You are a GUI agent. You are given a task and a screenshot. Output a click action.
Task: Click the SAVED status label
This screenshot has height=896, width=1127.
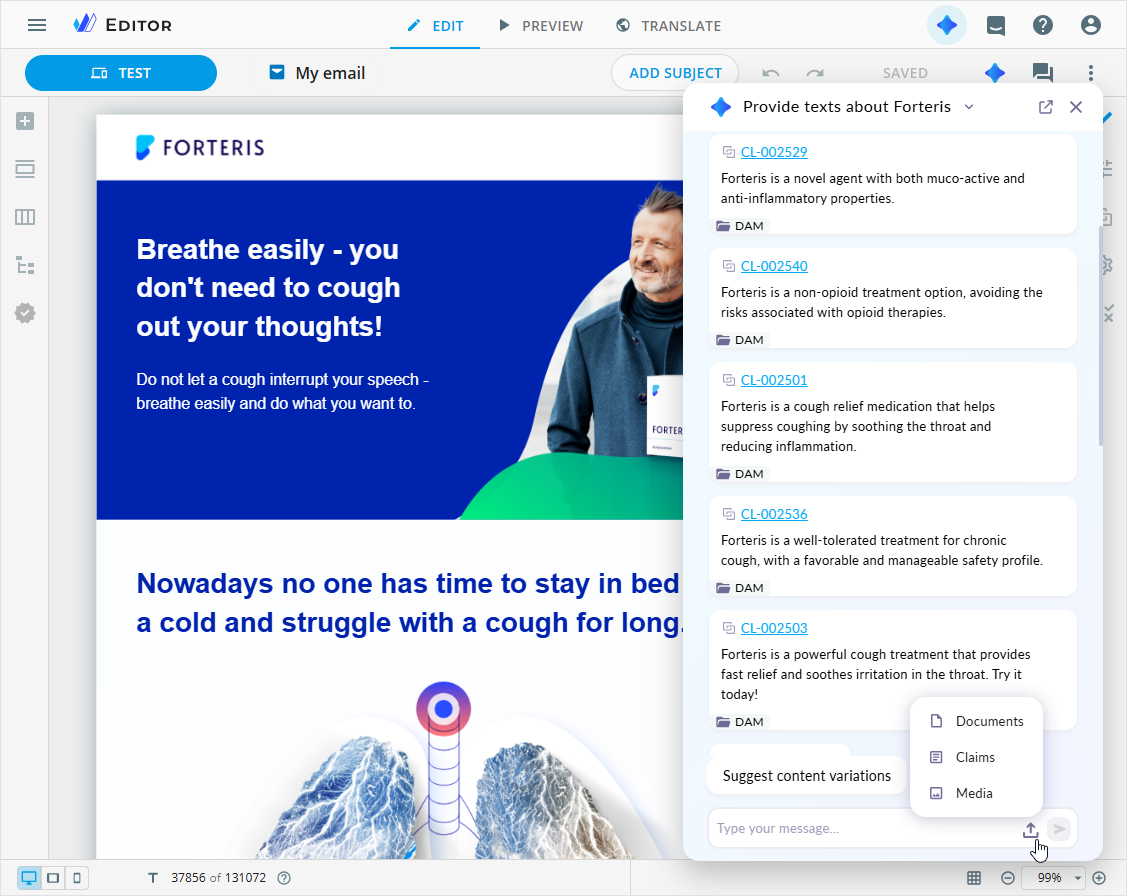pyautogui.click(x=905, y=73)
